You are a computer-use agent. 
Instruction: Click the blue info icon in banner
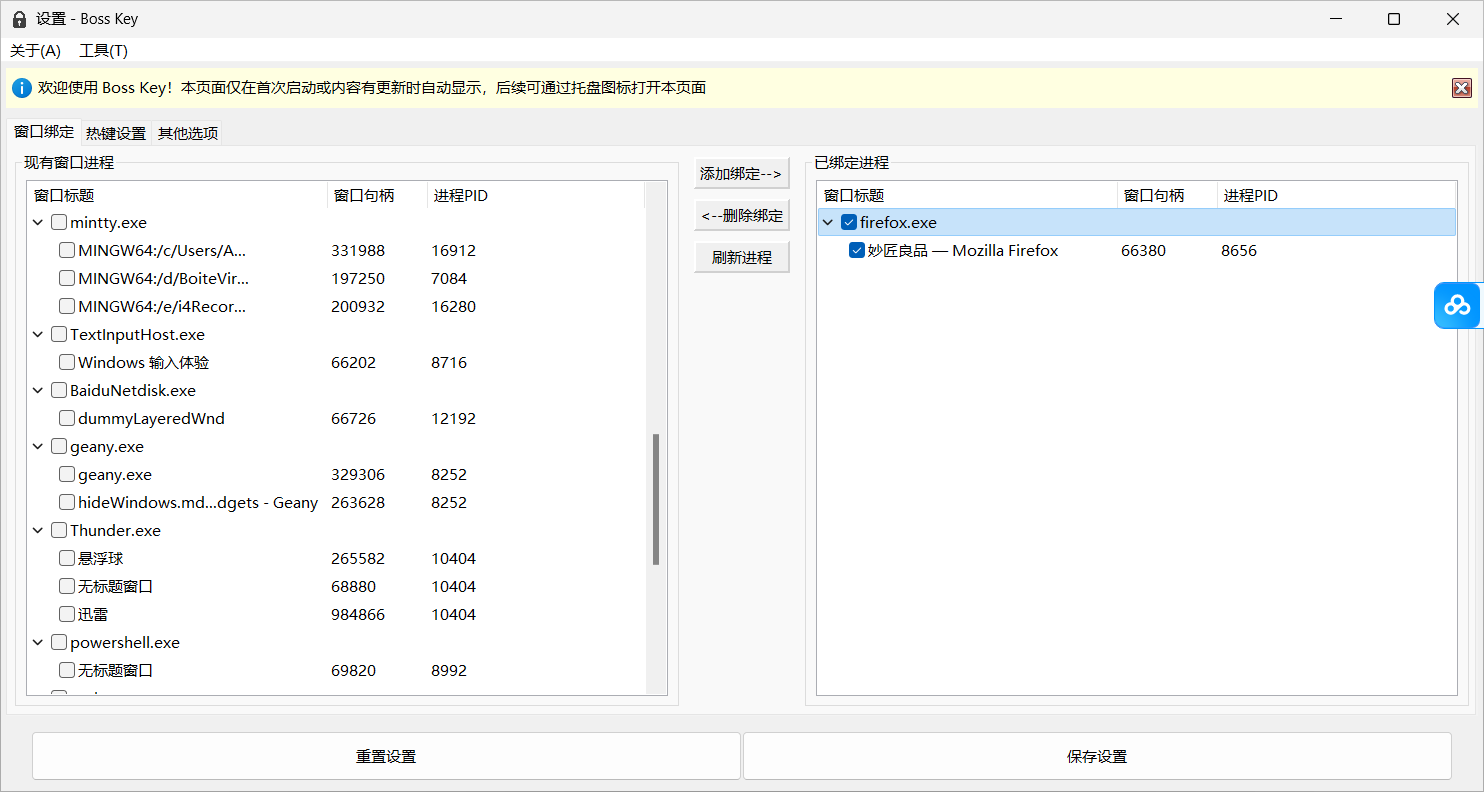(x=22, y=88)
